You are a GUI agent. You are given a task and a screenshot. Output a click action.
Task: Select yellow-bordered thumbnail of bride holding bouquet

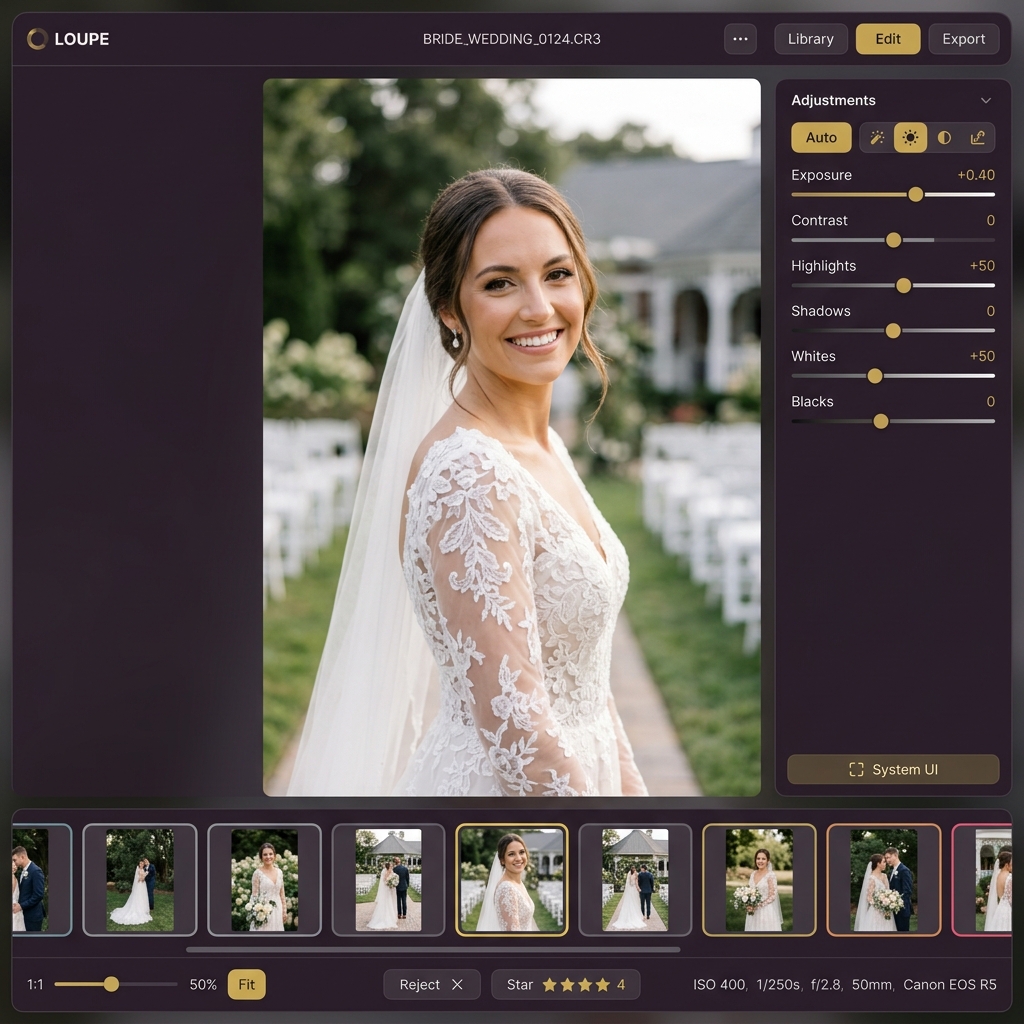click(759, 880)
